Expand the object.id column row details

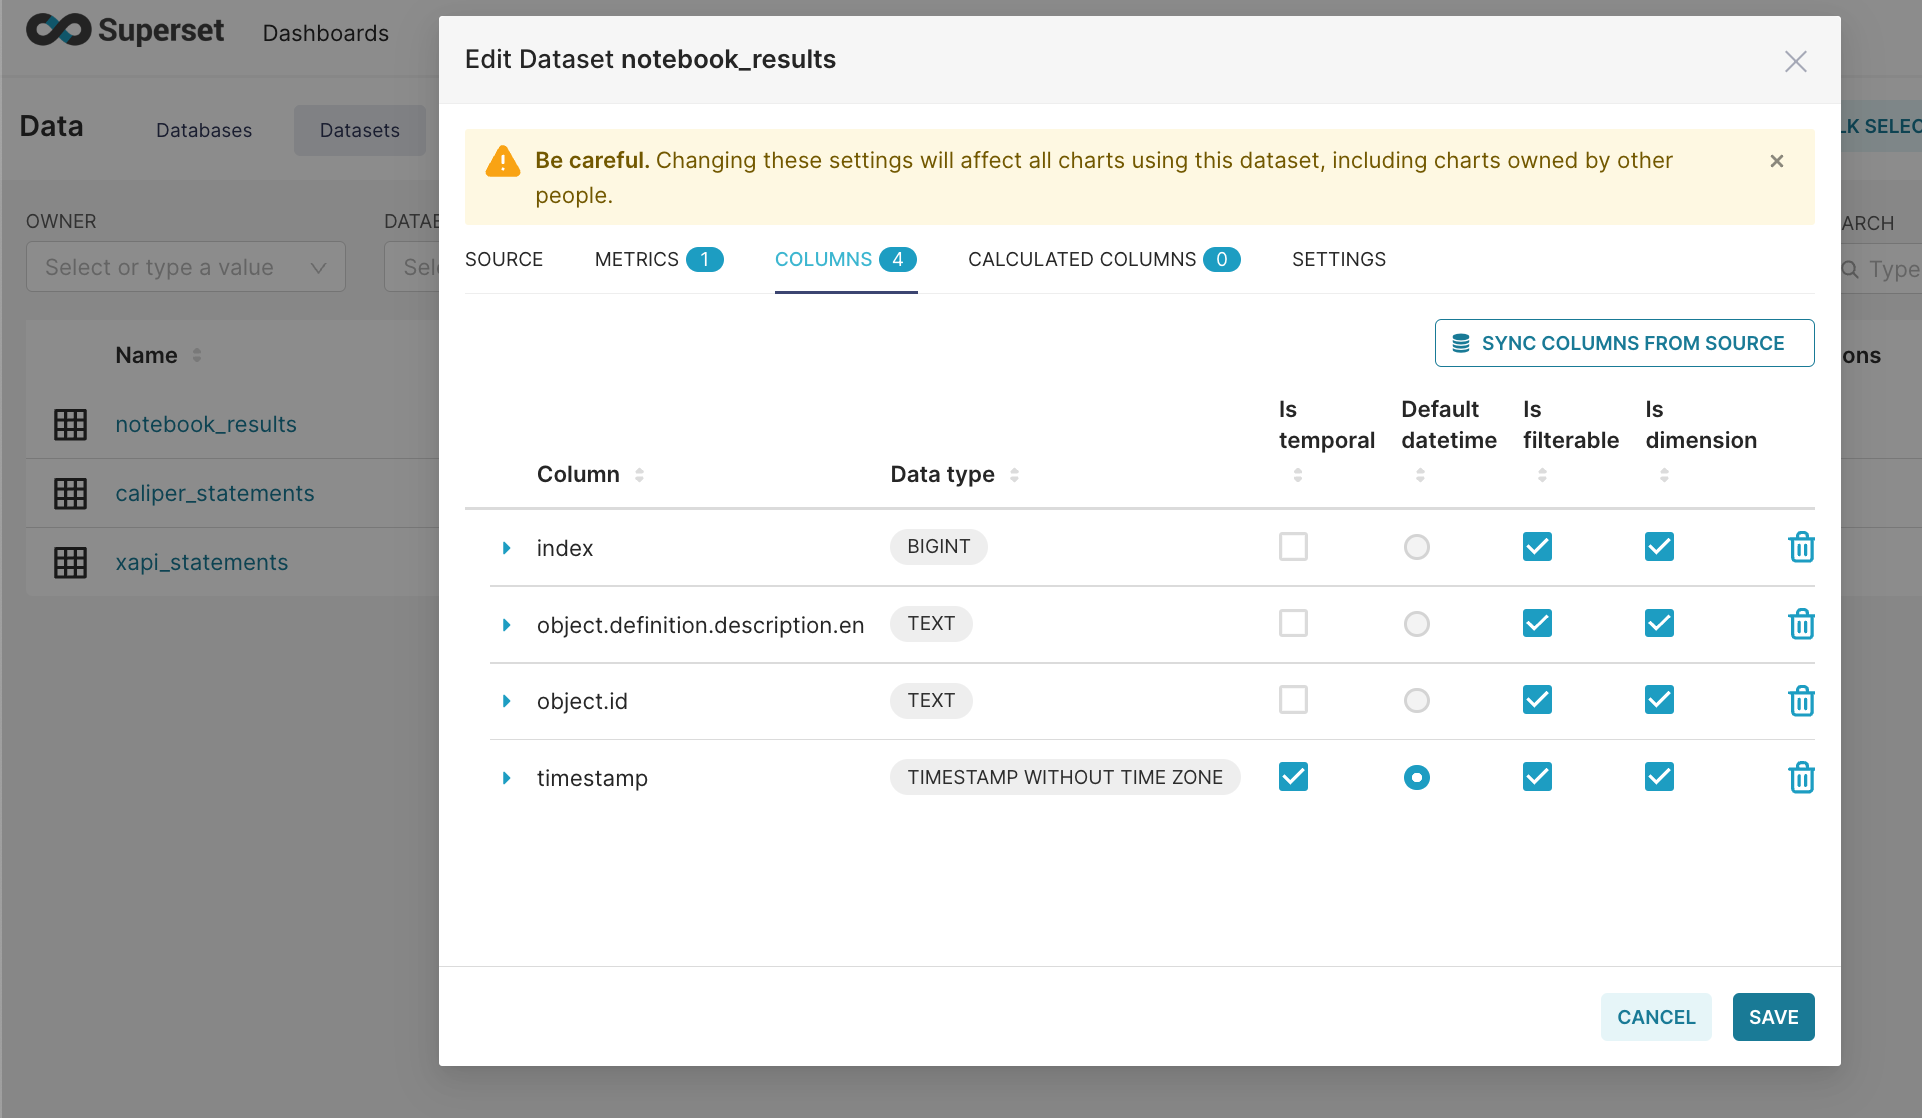pos(506,699)
